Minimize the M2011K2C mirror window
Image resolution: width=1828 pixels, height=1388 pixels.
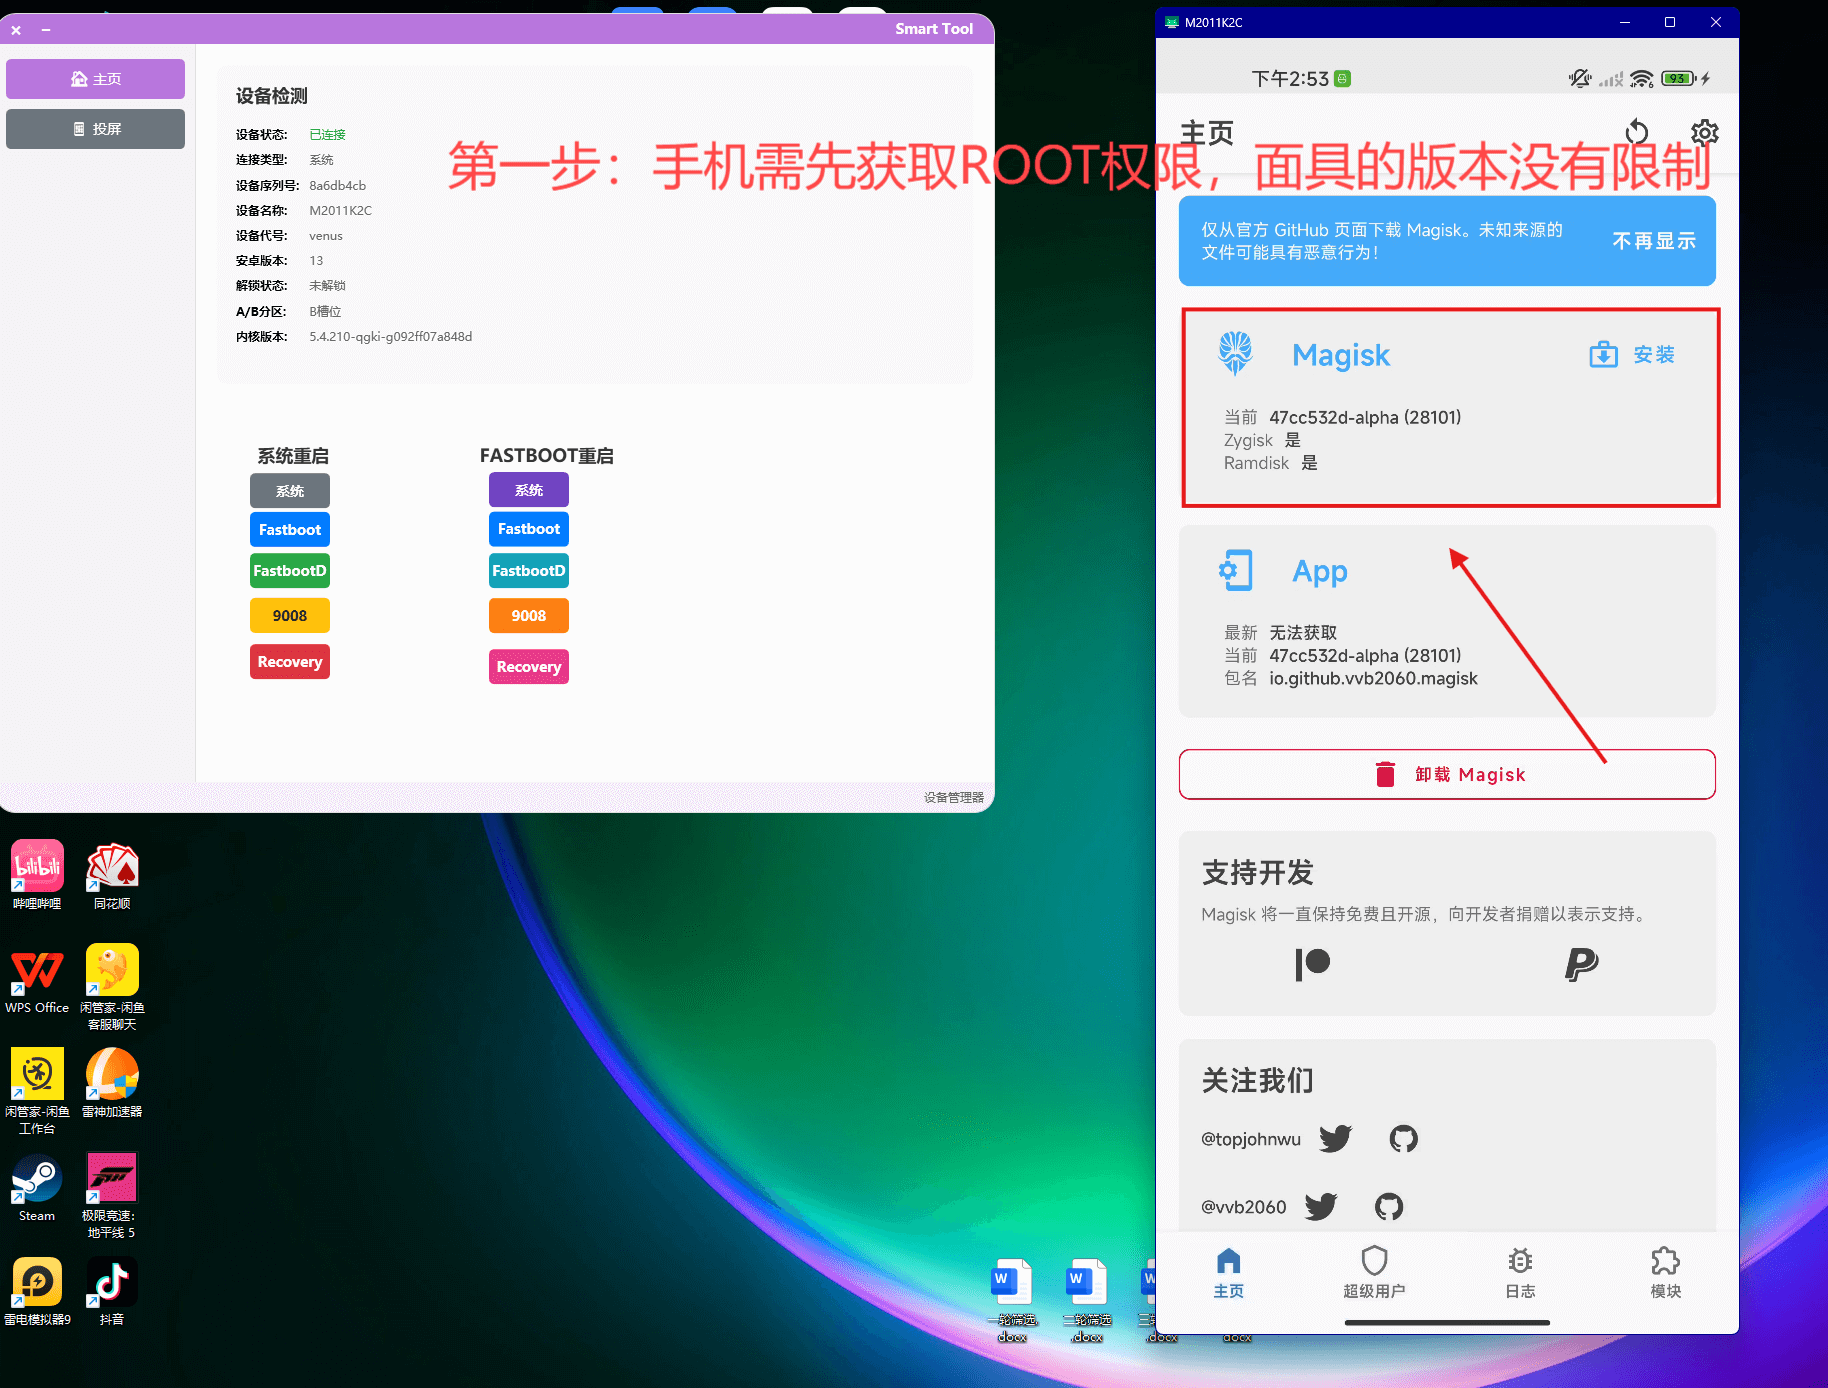(1625, 22)
